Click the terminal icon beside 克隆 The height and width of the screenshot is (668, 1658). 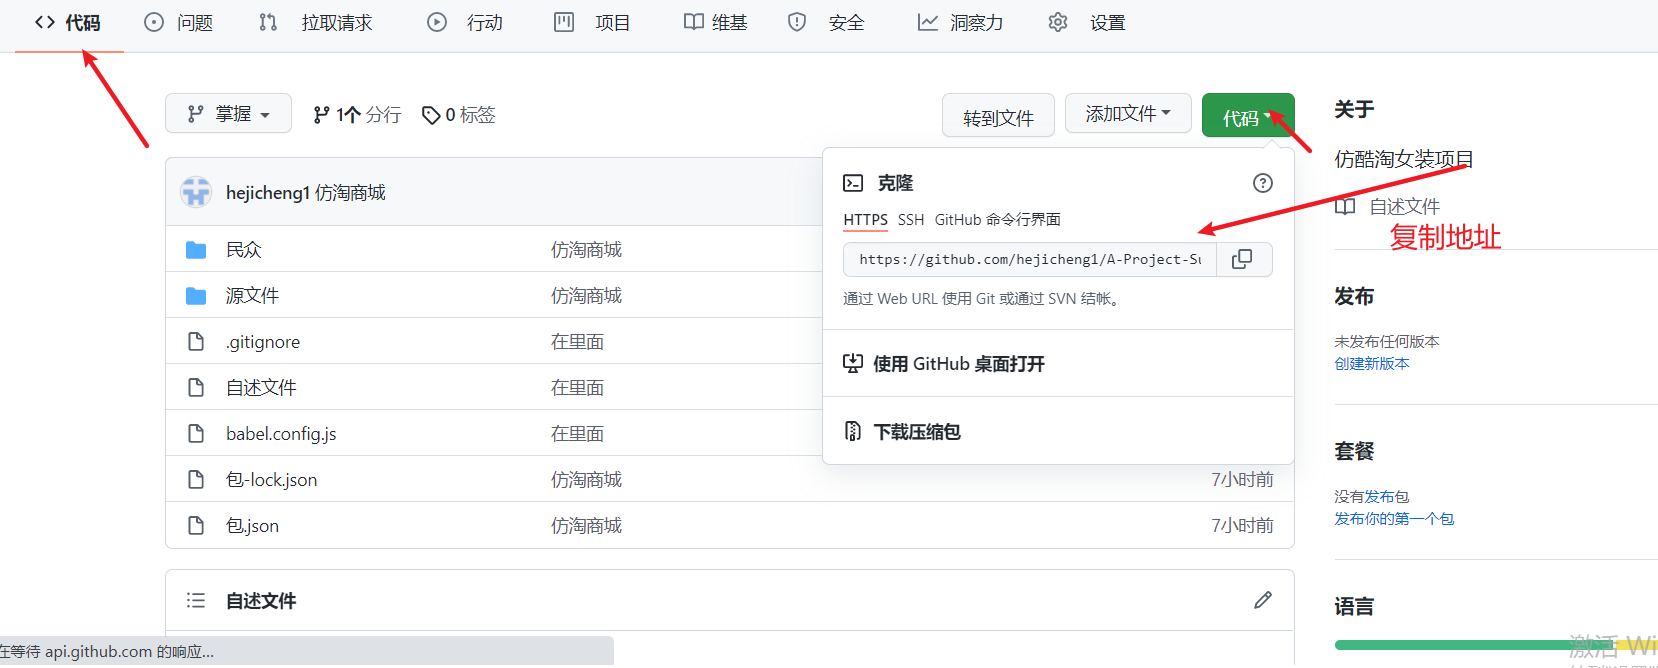point(853,183)
